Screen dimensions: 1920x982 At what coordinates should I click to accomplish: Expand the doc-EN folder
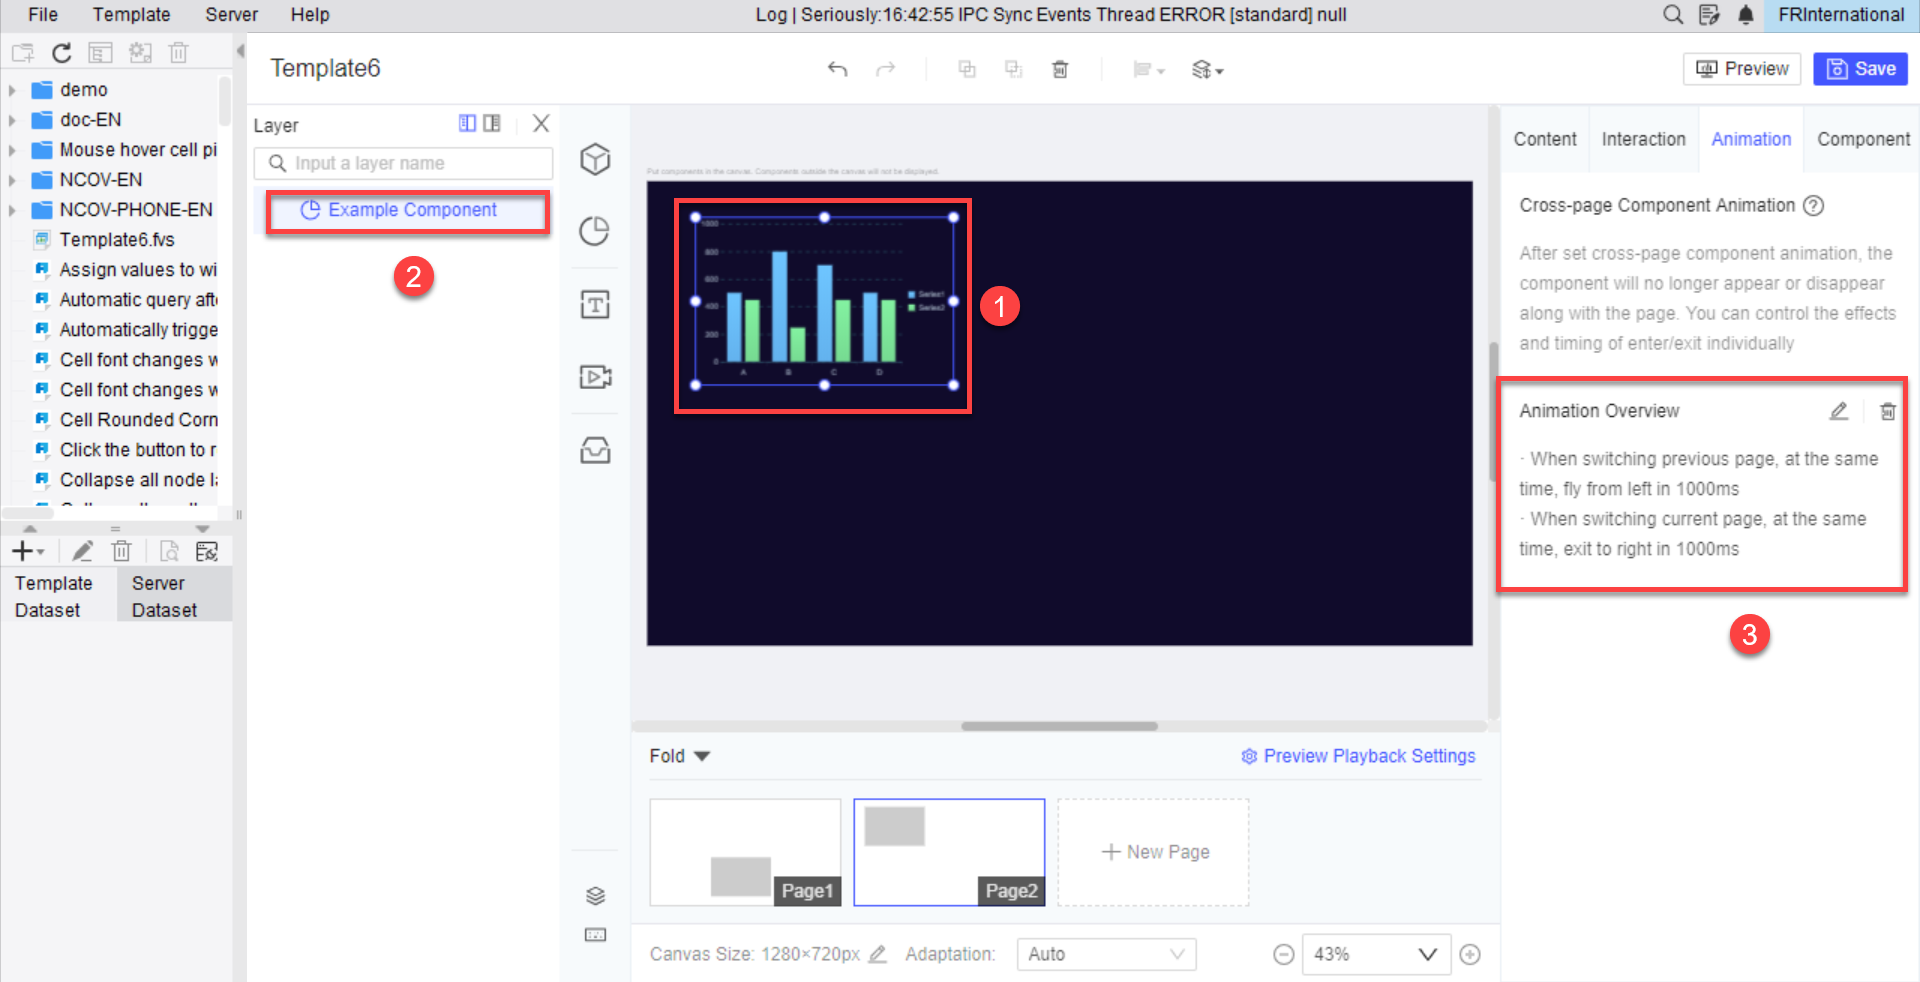(12, 120)
